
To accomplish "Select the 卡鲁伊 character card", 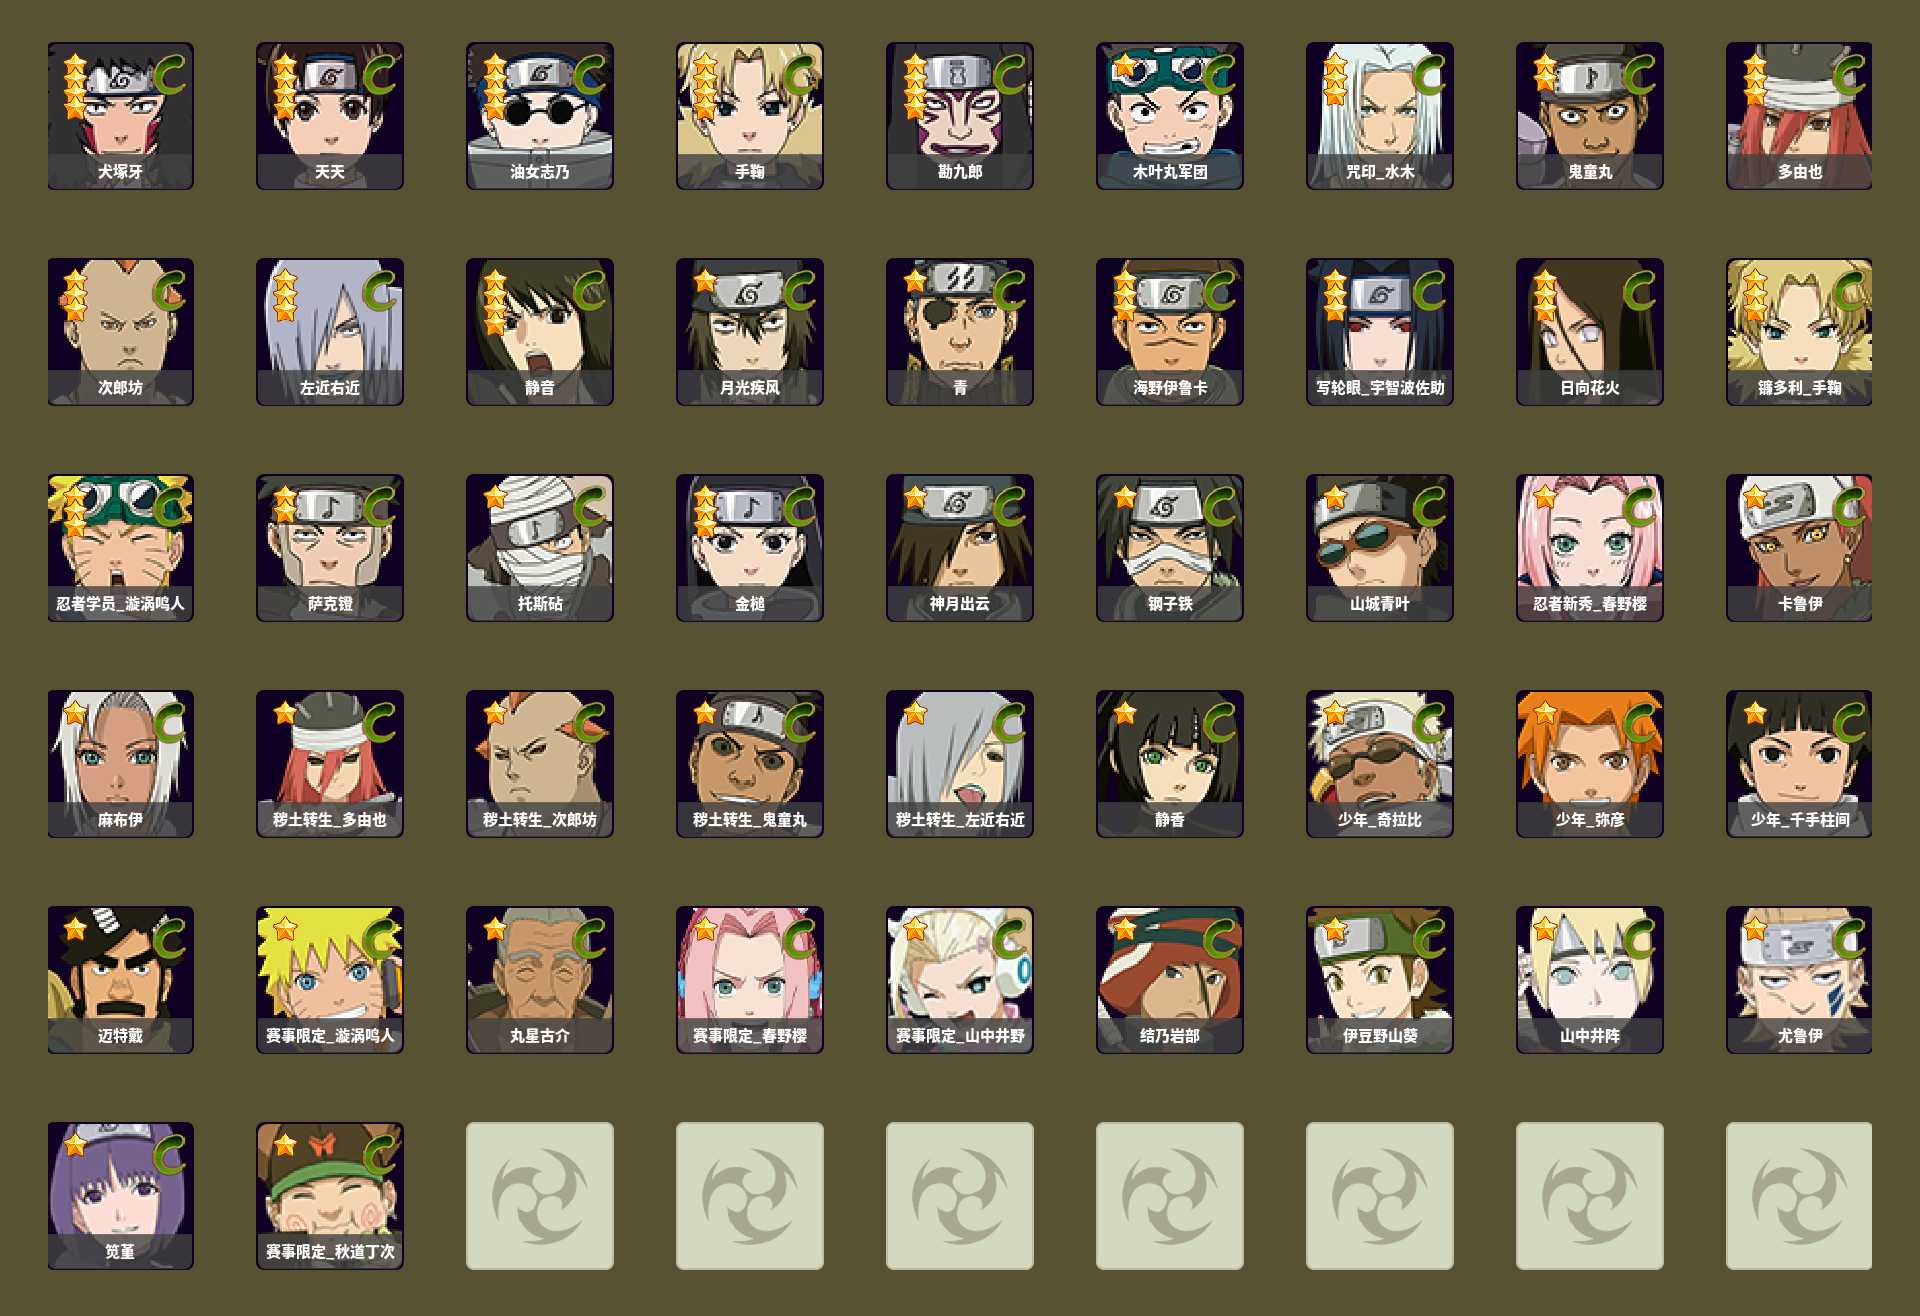I will pos(1799,548).
